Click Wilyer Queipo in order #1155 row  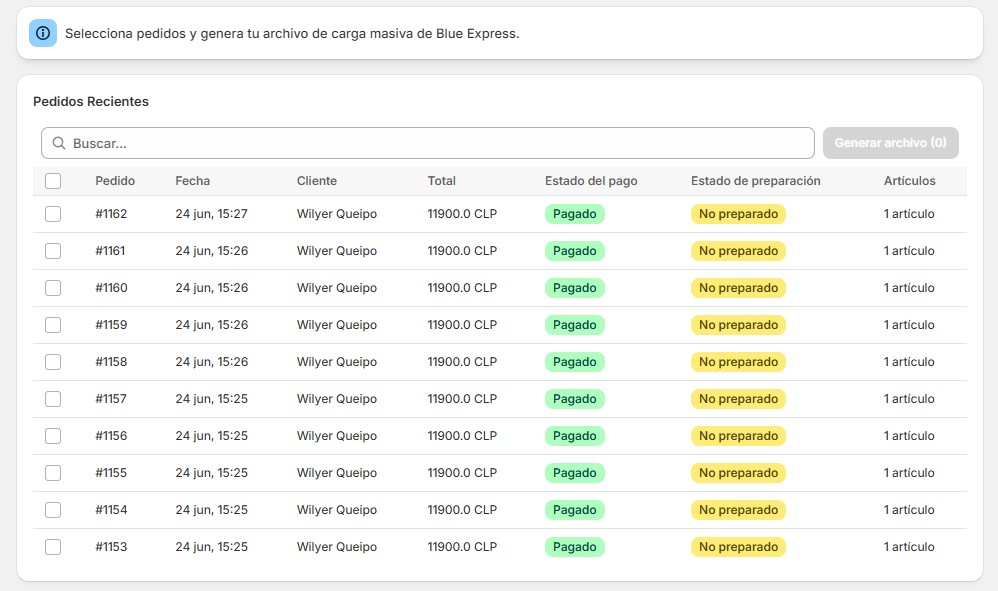pyautogui.click(x=337, y=473)
